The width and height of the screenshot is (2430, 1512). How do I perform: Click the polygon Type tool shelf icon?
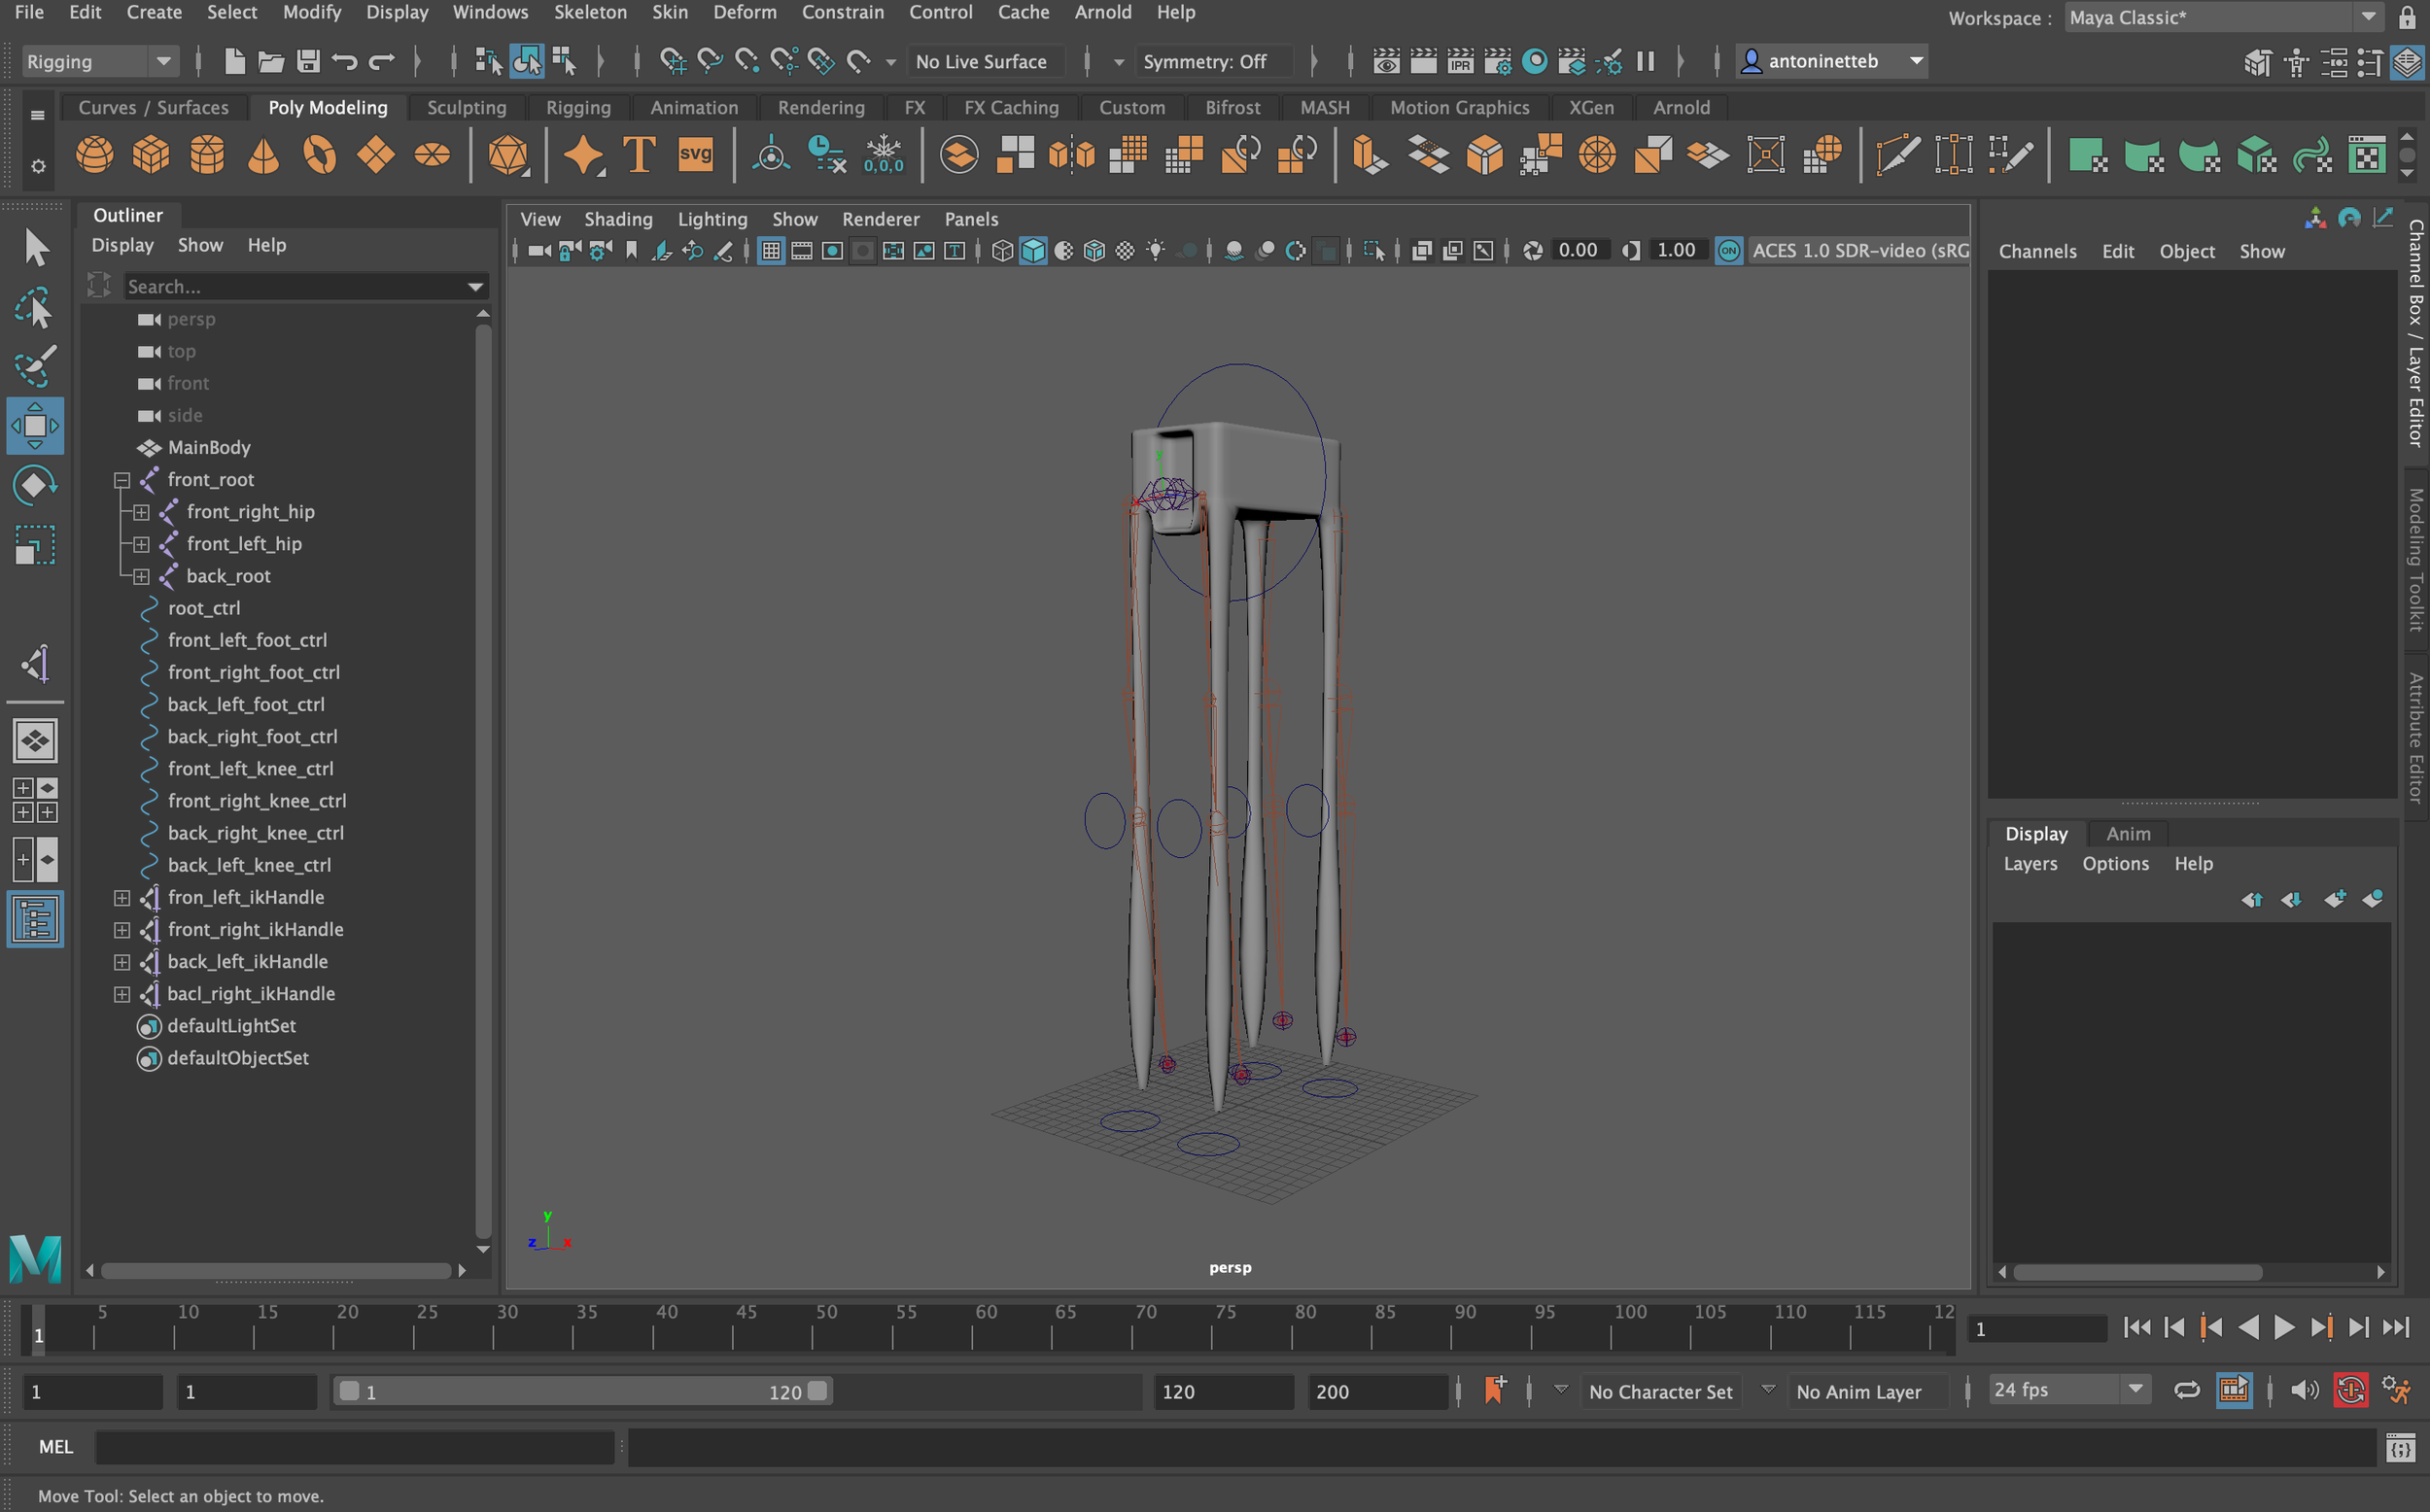(639, 155)
